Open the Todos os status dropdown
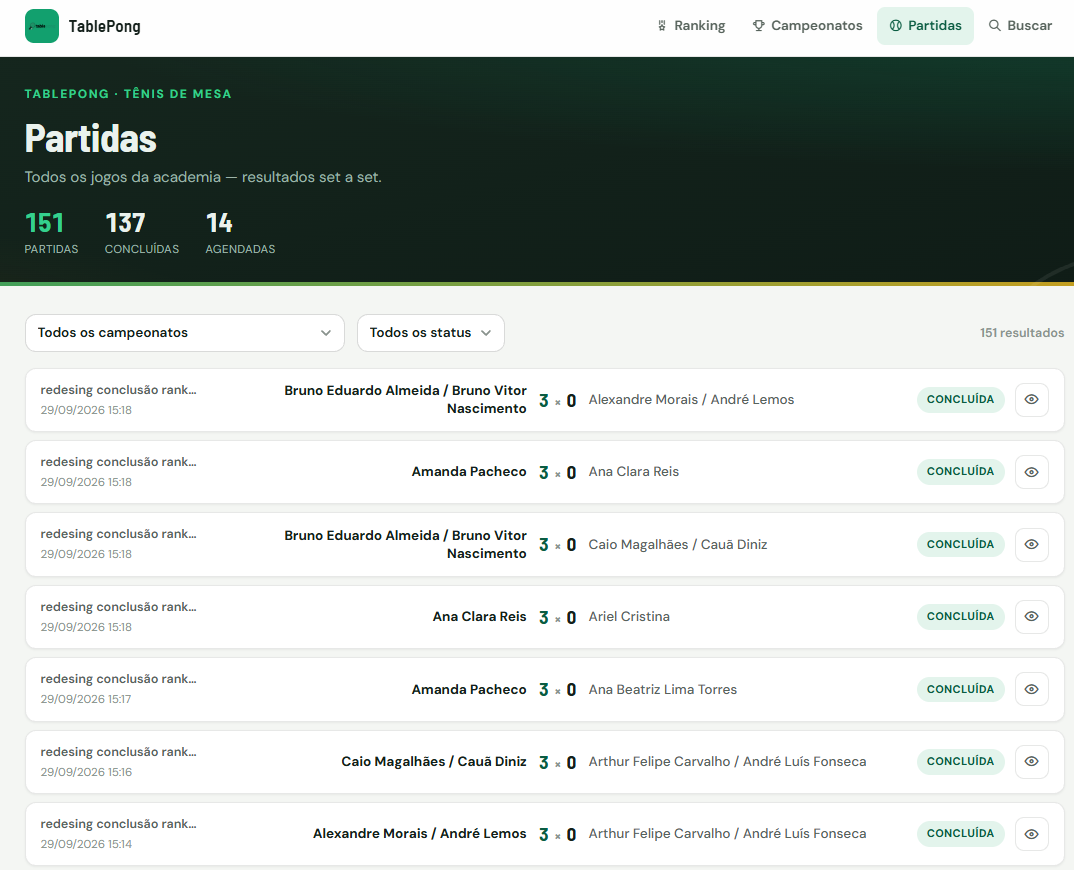 pyautogui.click(x=431, y=333)
